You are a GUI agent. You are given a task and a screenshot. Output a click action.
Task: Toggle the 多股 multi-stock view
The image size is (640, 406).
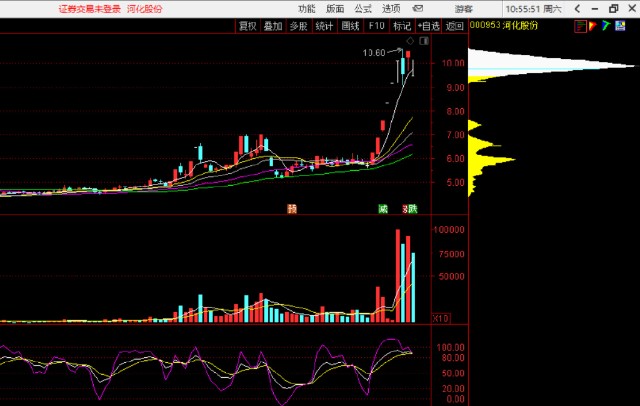point(298,26)
